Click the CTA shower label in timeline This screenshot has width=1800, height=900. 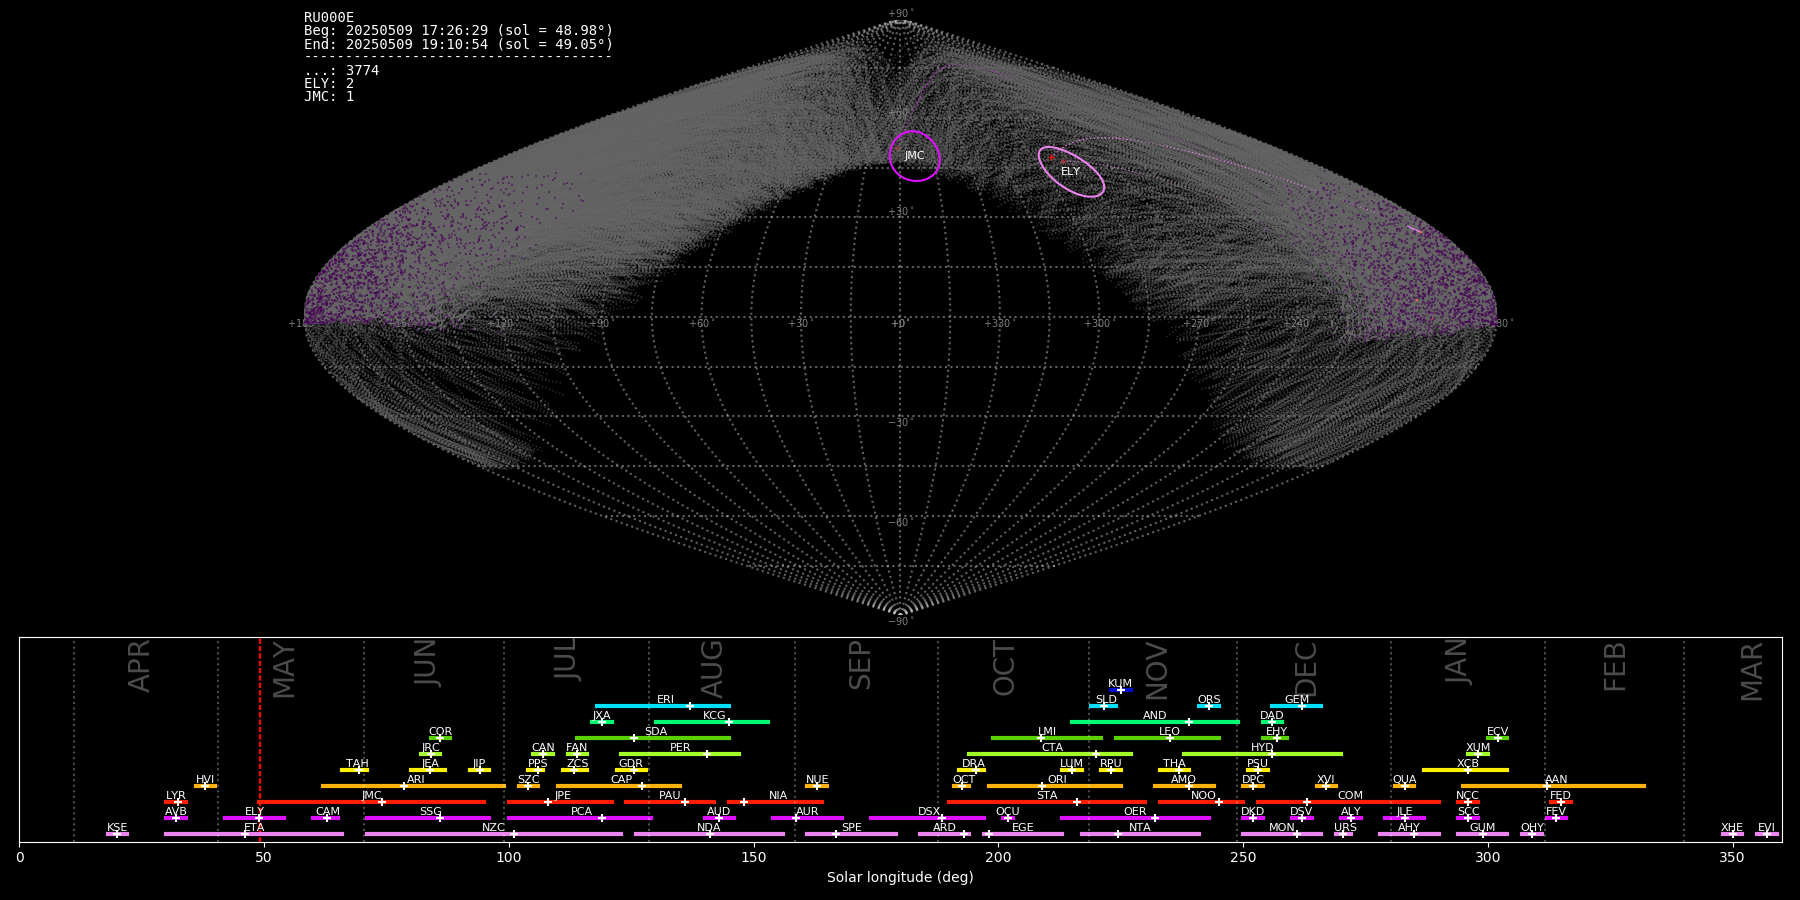[x=1052, y=747]
